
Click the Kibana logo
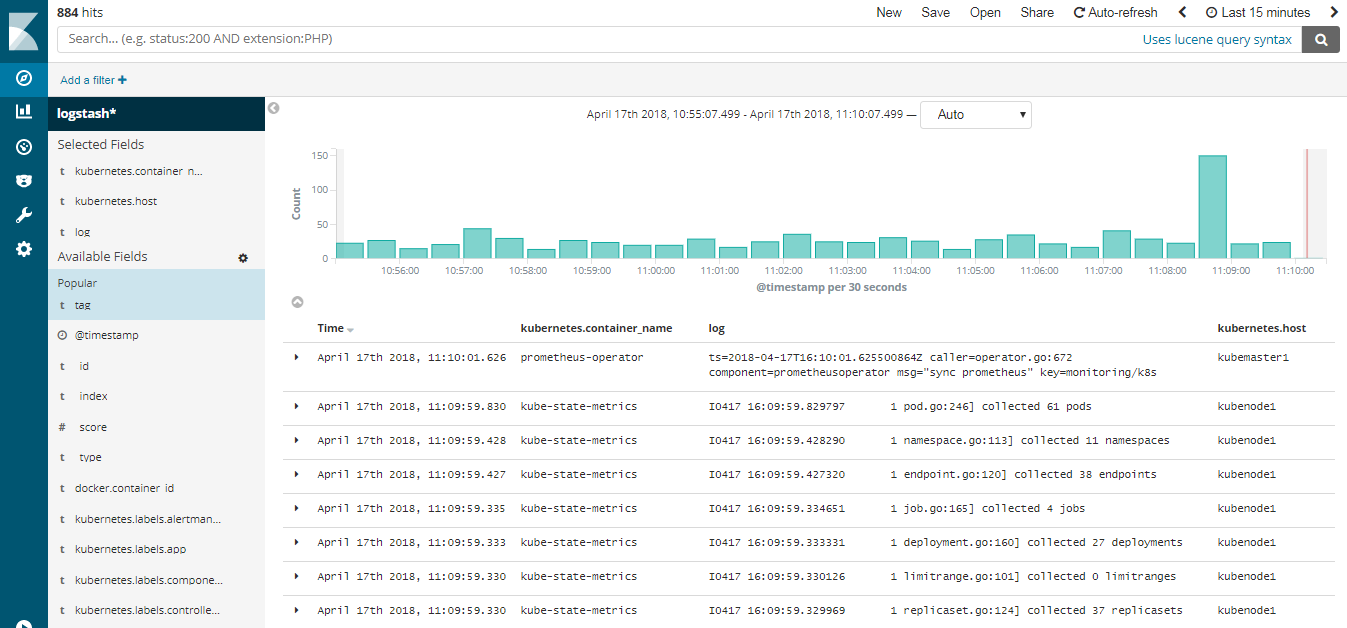tap(24, 31)
